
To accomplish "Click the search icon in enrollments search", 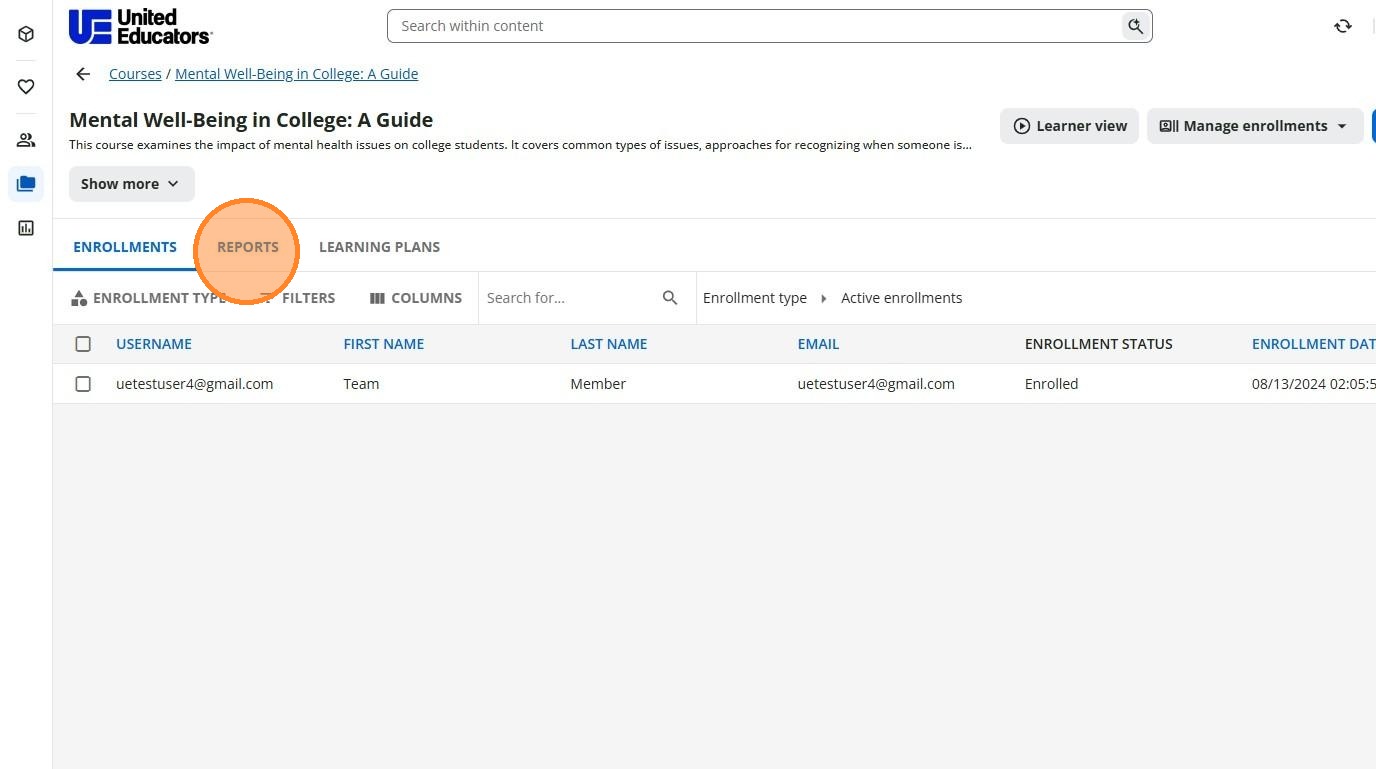I will tap(670, 298).
